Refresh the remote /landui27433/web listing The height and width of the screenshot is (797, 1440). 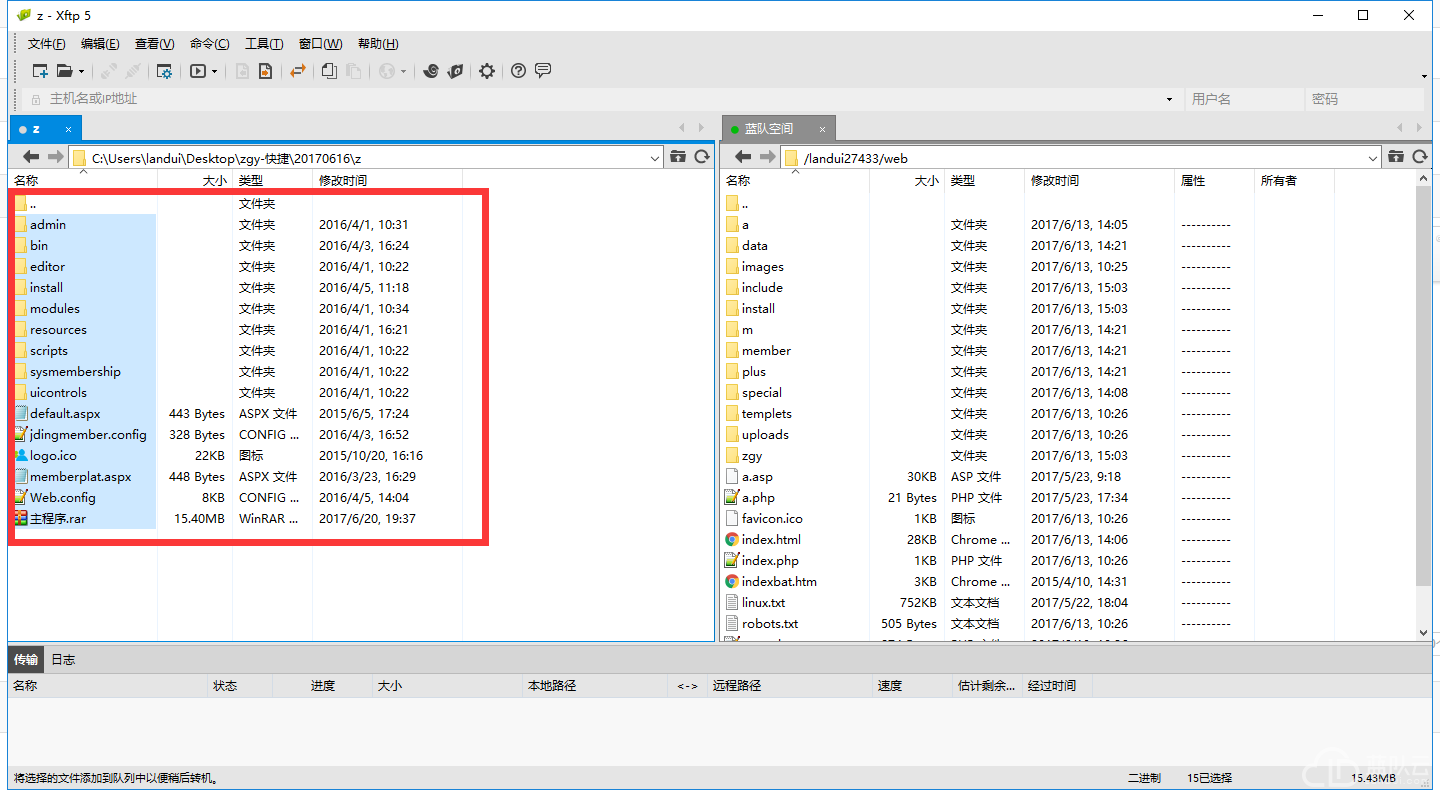(x=1414, y=157)
